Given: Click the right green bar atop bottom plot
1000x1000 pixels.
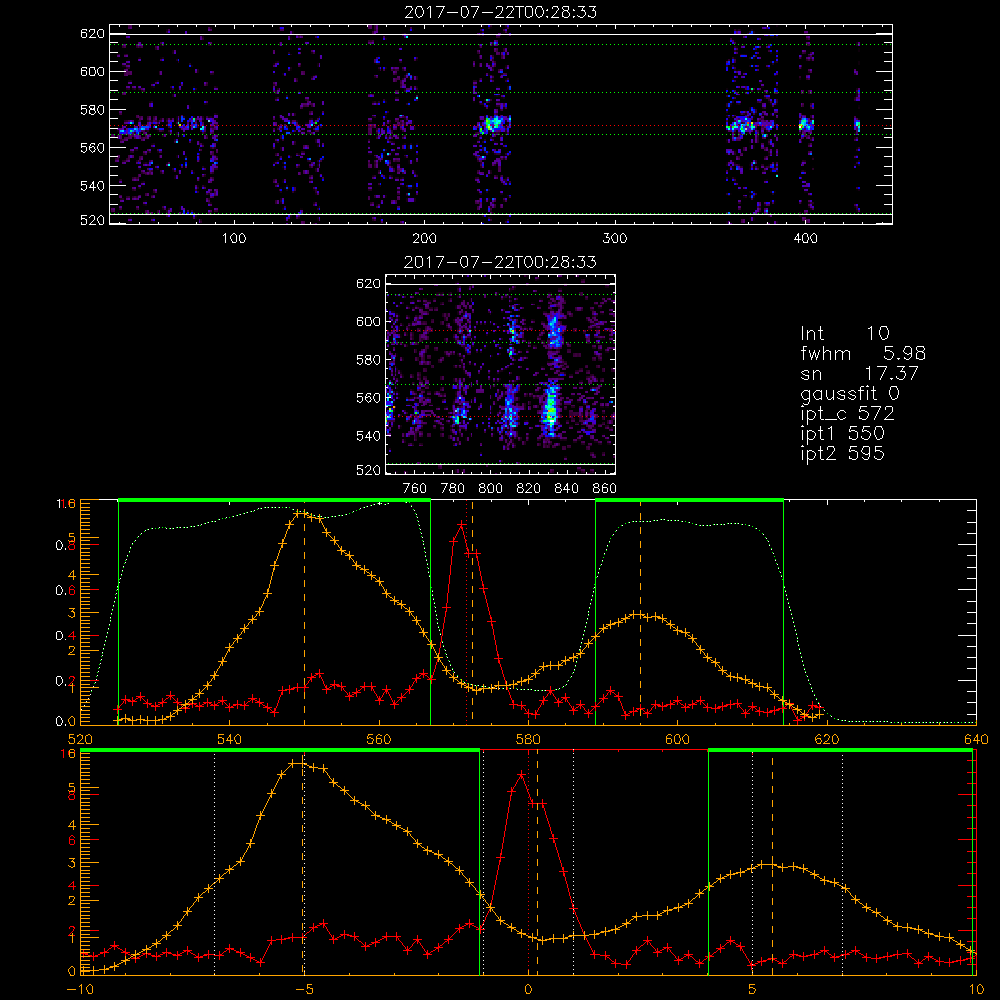Looking at the screenshot, I should pos(841,751).
